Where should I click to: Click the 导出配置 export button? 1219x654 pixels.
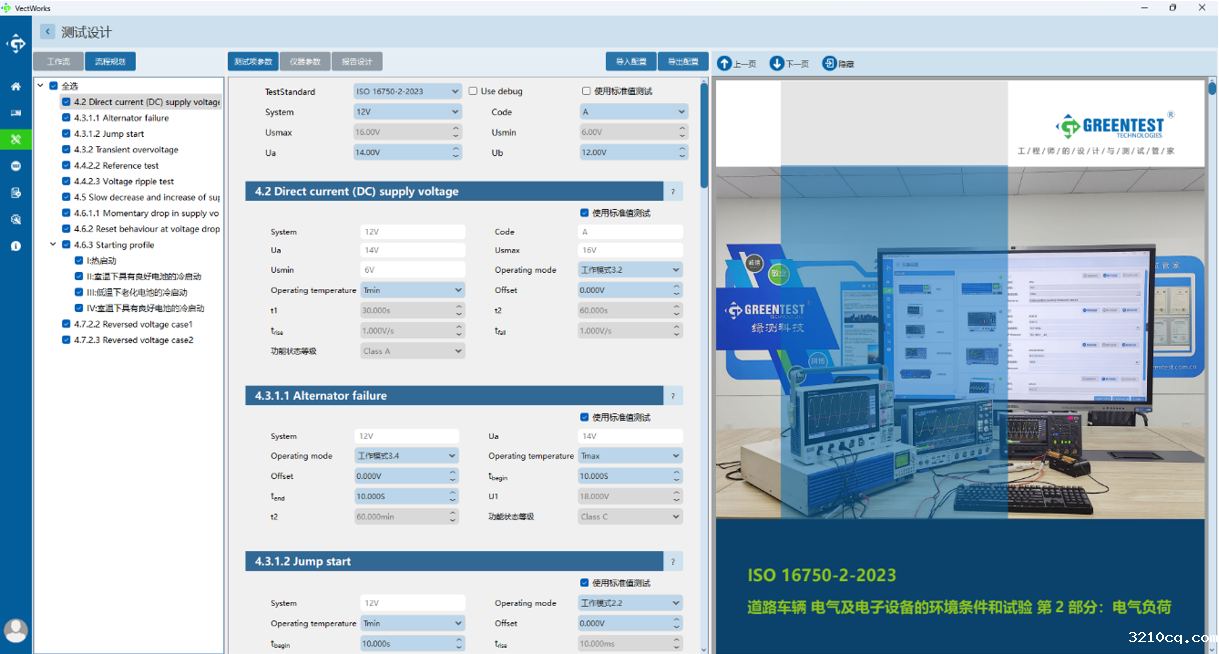pos(684,62)
